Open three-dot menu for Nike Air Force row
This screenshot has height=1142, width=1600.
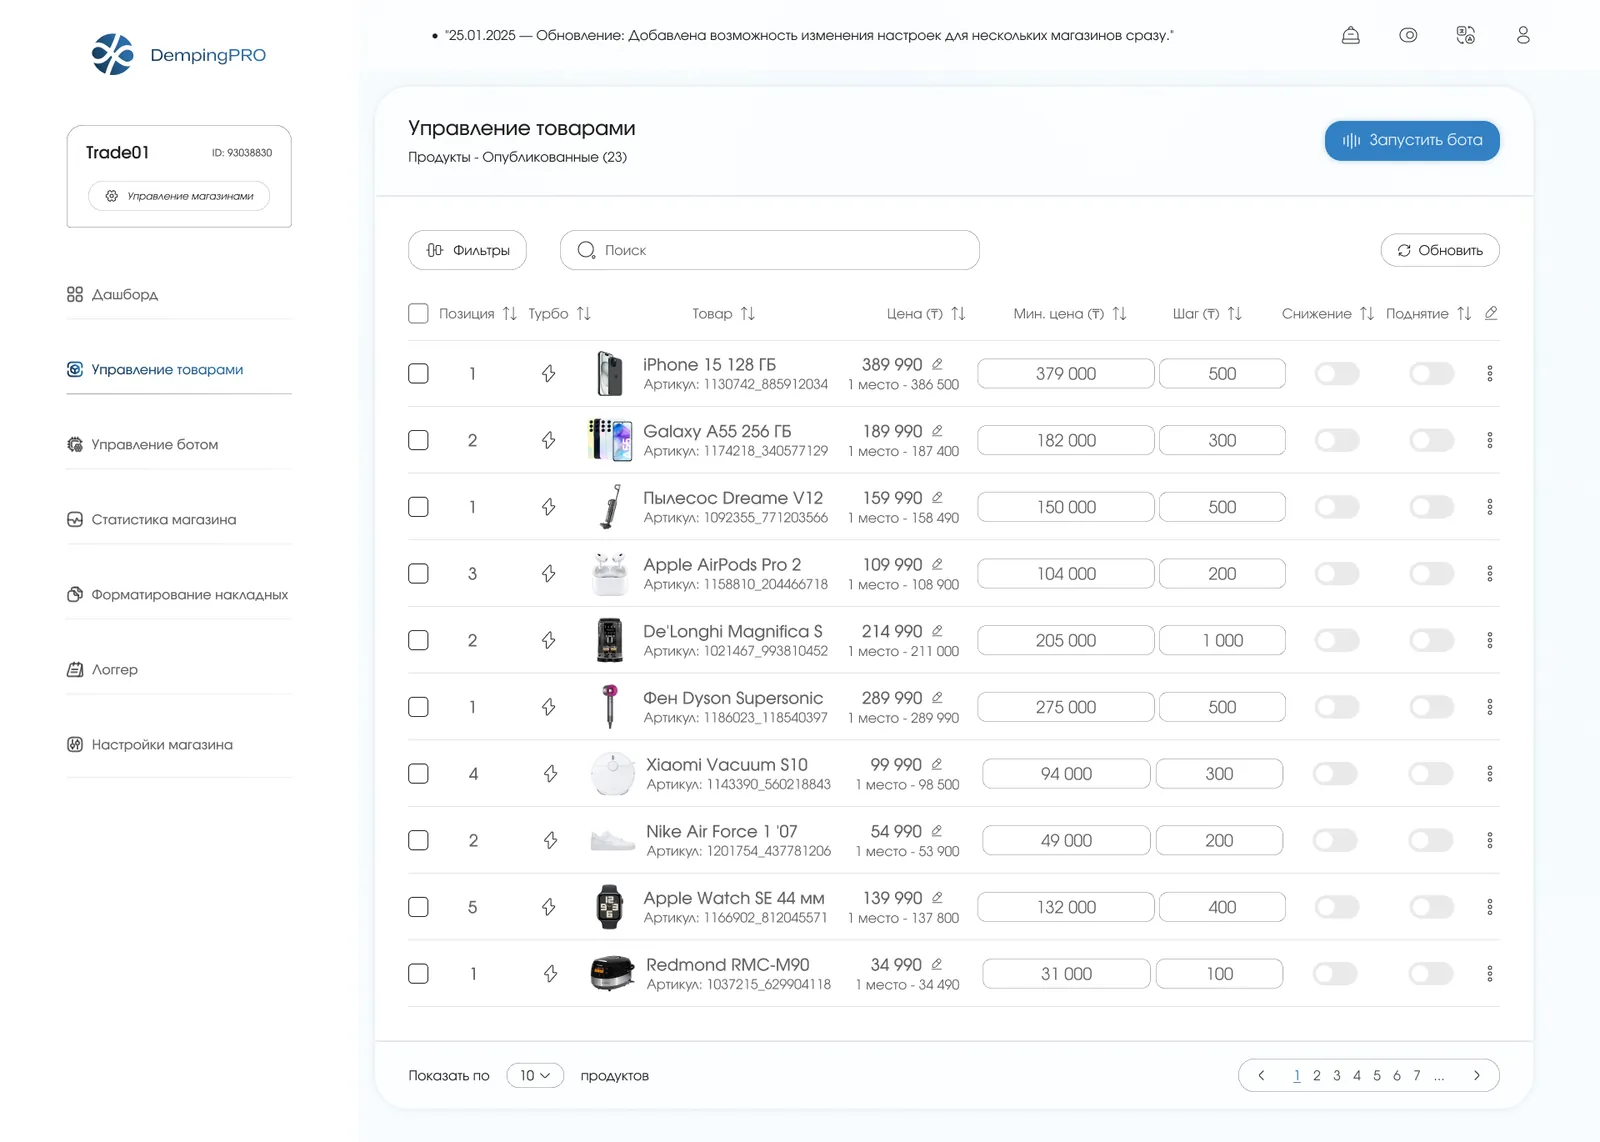pos(1490,840)
